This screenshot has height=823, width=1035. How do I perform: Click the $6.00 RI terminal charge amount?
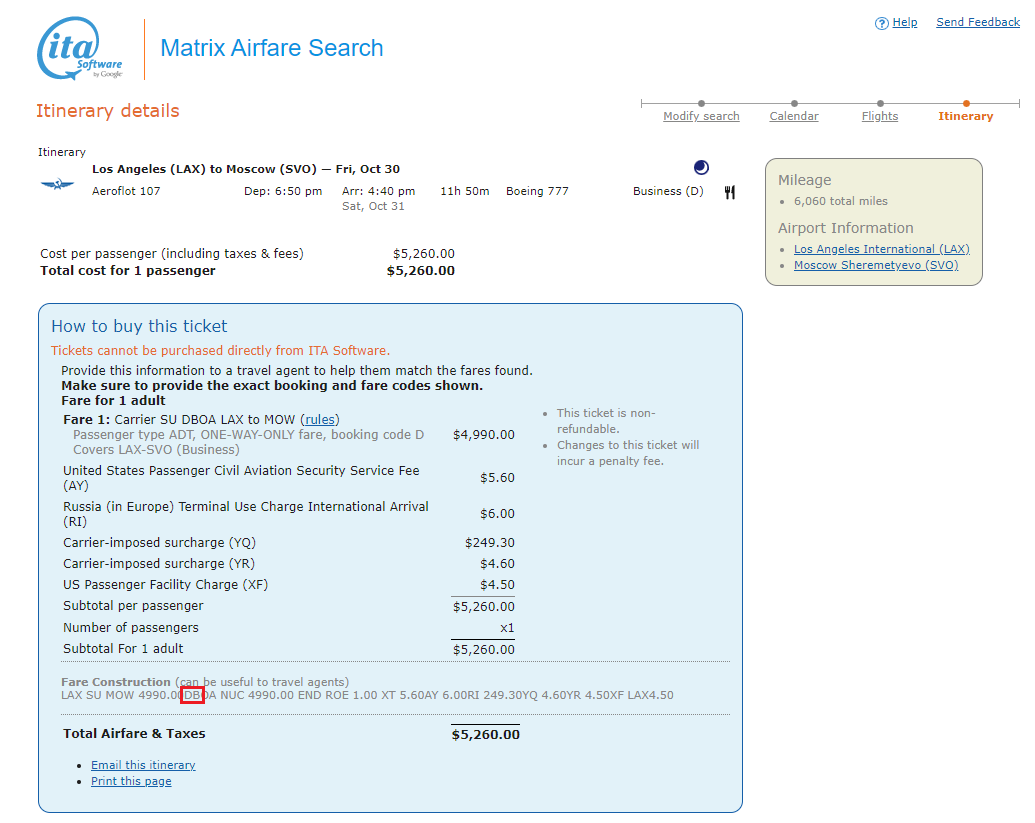click(x=497, y=513)
